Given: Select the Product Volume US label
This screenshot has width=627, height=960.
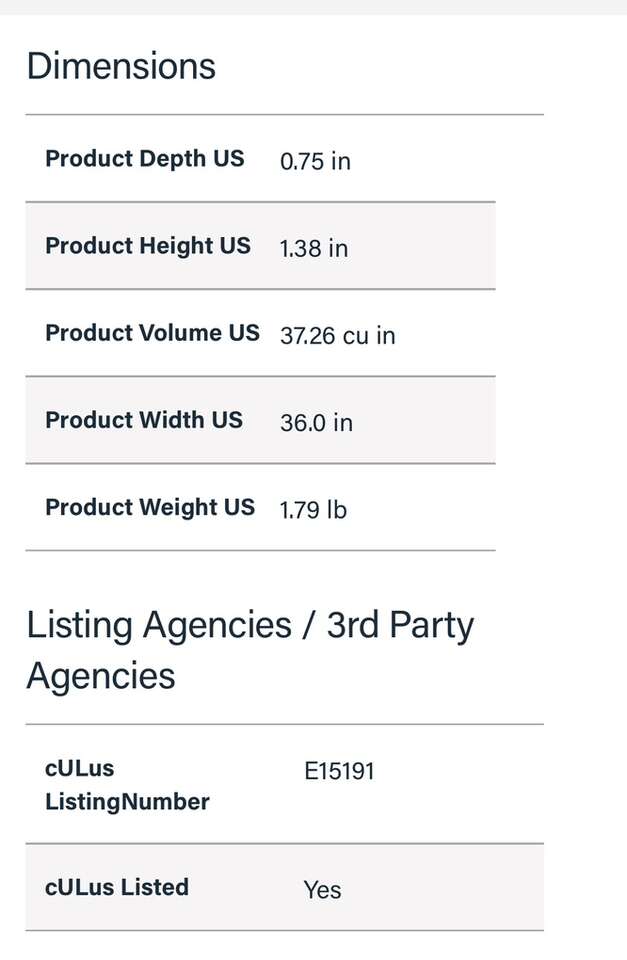Looking at the screenshot, I should (152, 333).
